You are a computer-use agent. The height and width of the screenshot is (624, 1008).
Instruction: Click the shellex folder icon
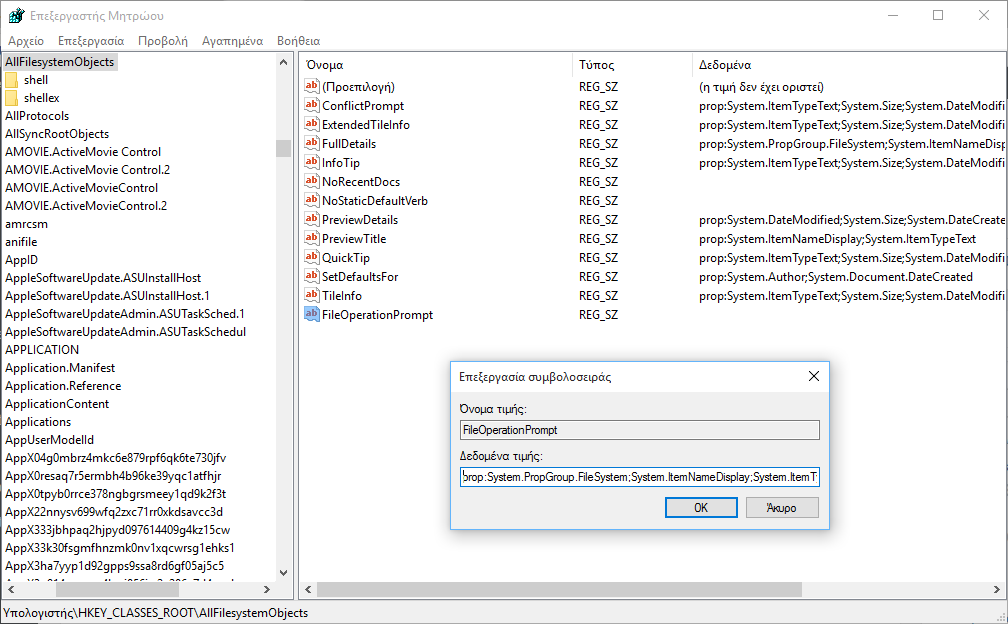[x=12, y=98]
